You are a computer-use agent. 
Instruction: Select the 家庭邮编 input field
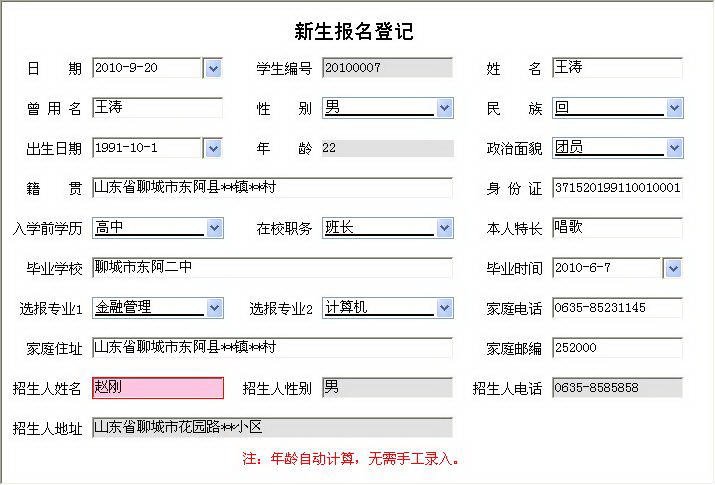(x=617, y=348)
